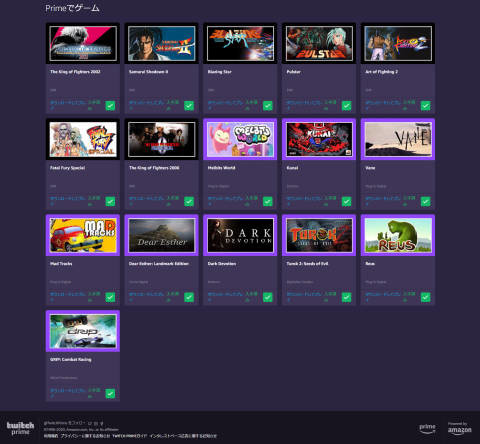
Task: Click the green checkmark on Dear Esther: Landmark Edition
Action: [x=189, y=297]
